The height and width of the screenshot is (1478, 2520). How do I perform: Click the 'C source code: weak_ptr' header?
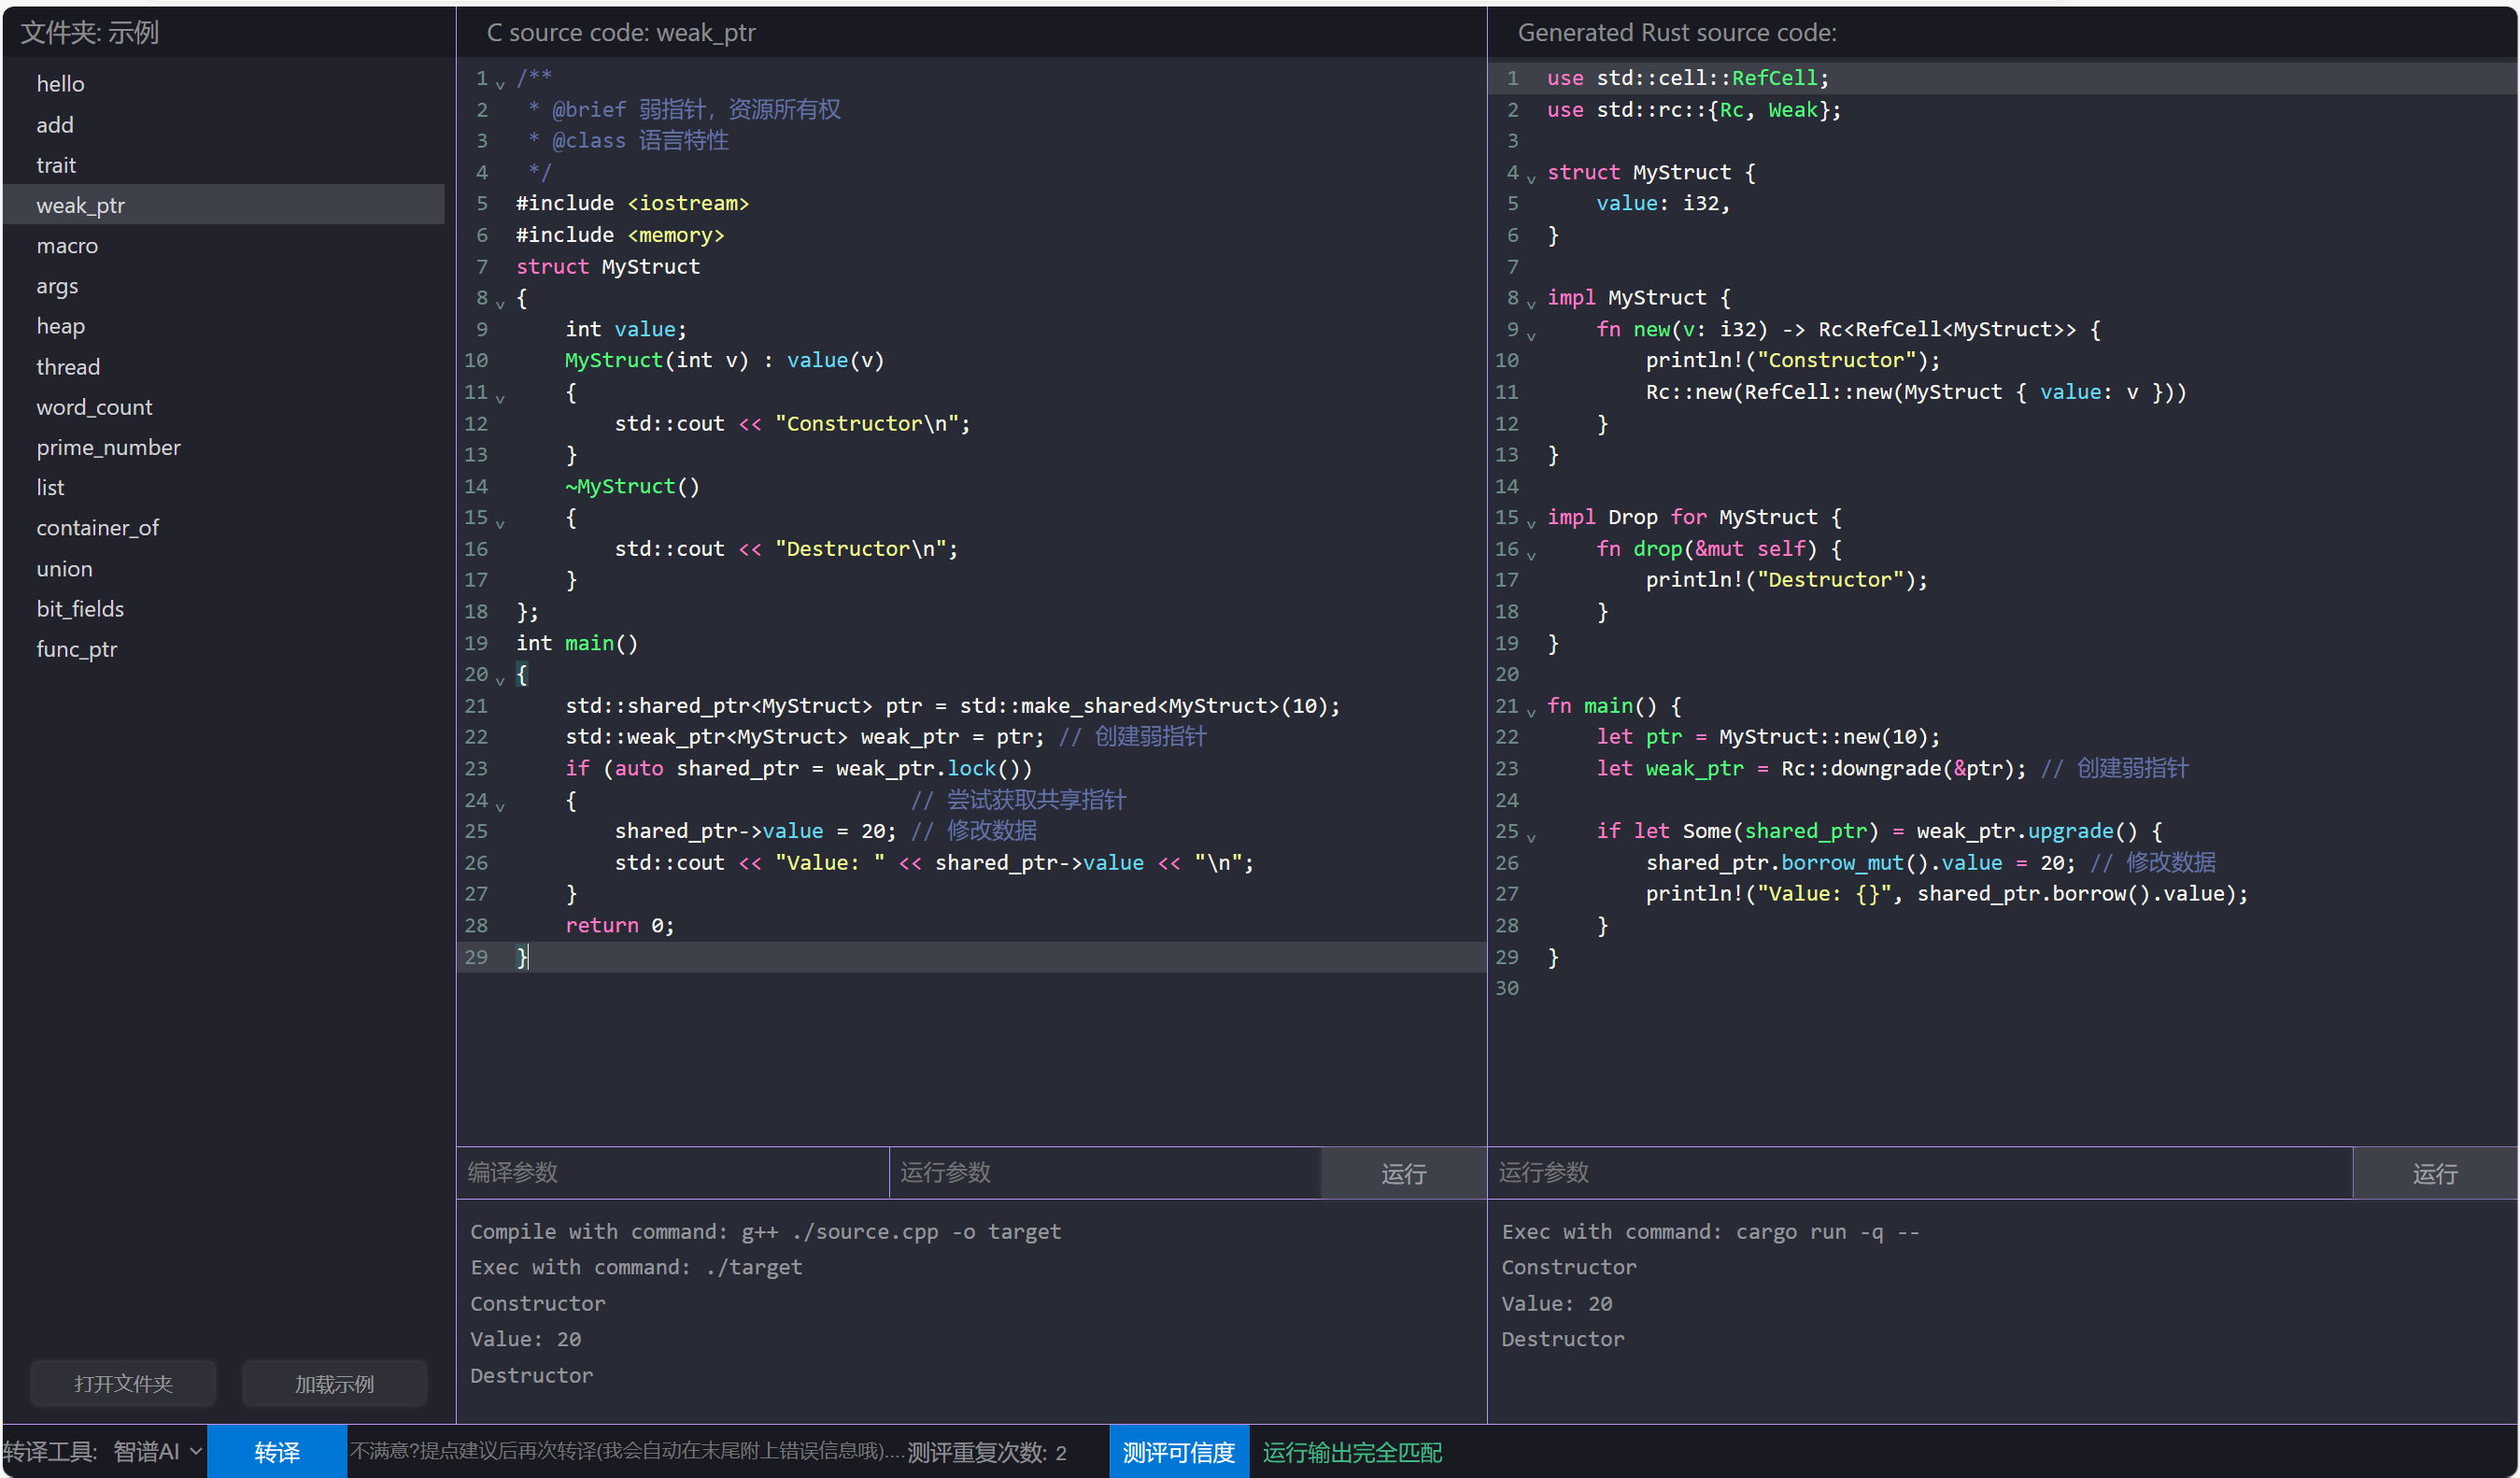click(621, 33)
